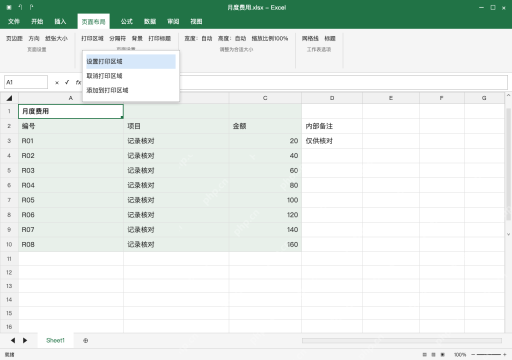Click the fx insert function icon
Image resolution: width=512 pixels, height=360 pixels.
78,82
